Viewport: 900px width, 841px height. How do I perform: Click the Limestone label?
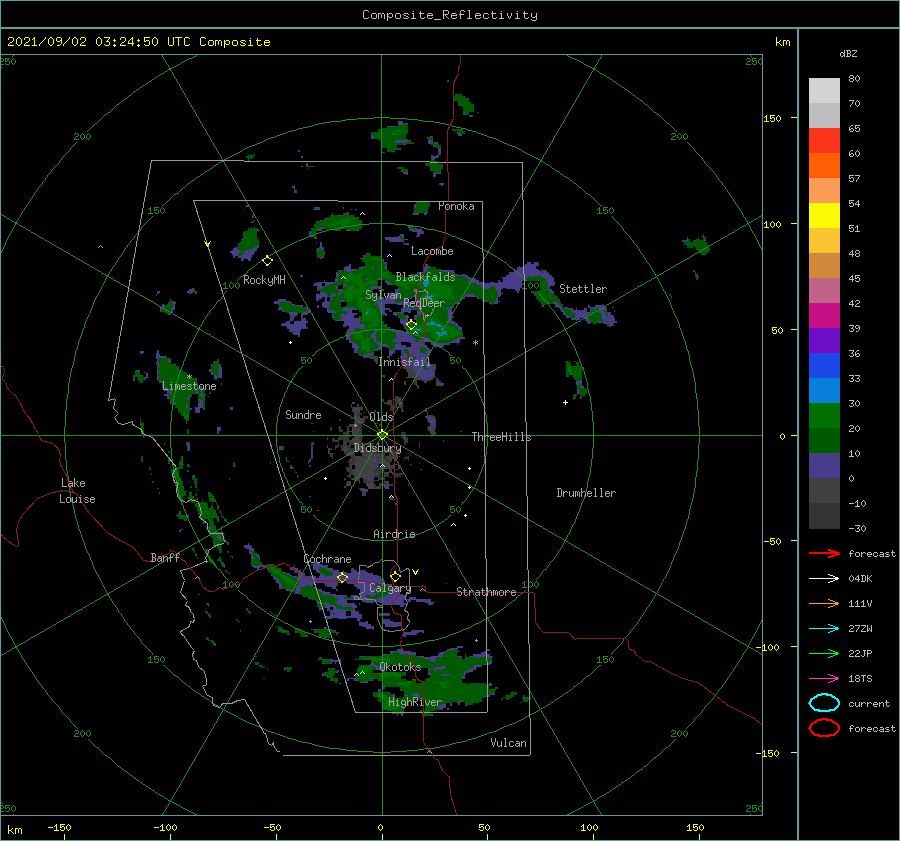point(189,386)
